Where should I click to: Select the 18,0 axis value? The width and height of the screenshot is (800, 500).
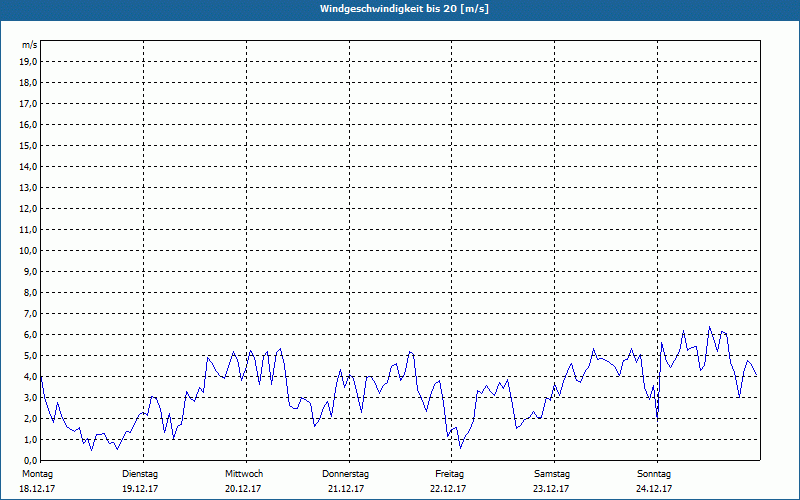click(x=28, y=83)
